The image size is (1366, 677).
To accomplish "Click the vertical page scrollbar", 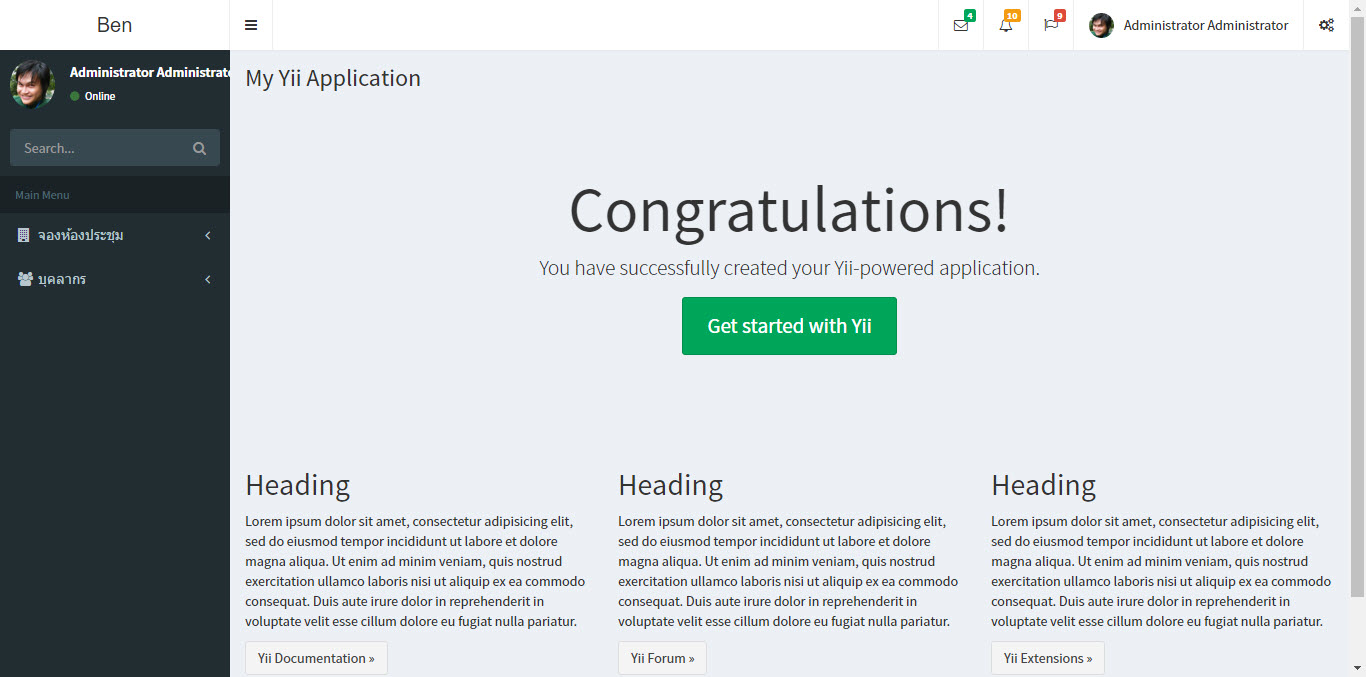I will click(x=1357, y=305).
